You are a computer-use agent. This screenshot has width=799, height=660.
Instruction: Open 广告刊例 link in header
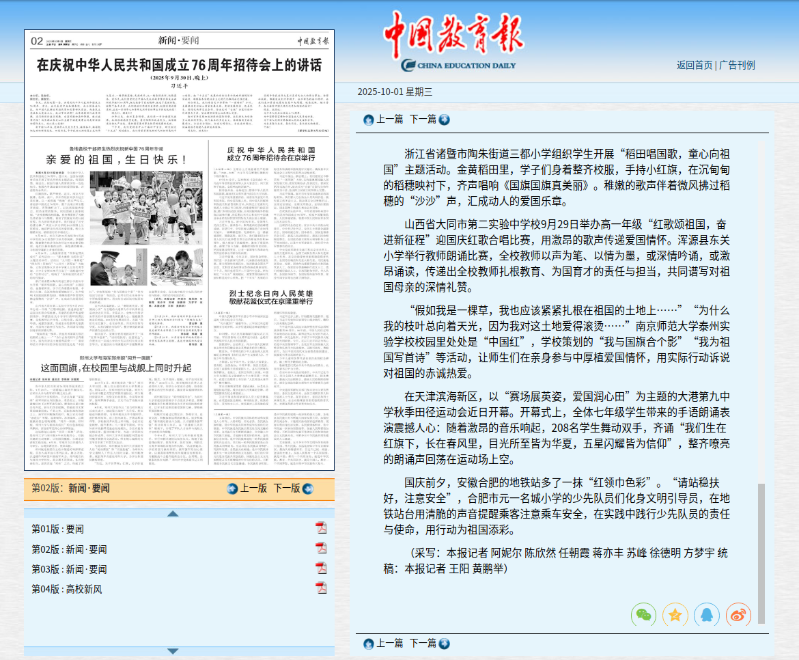(737, 65)
